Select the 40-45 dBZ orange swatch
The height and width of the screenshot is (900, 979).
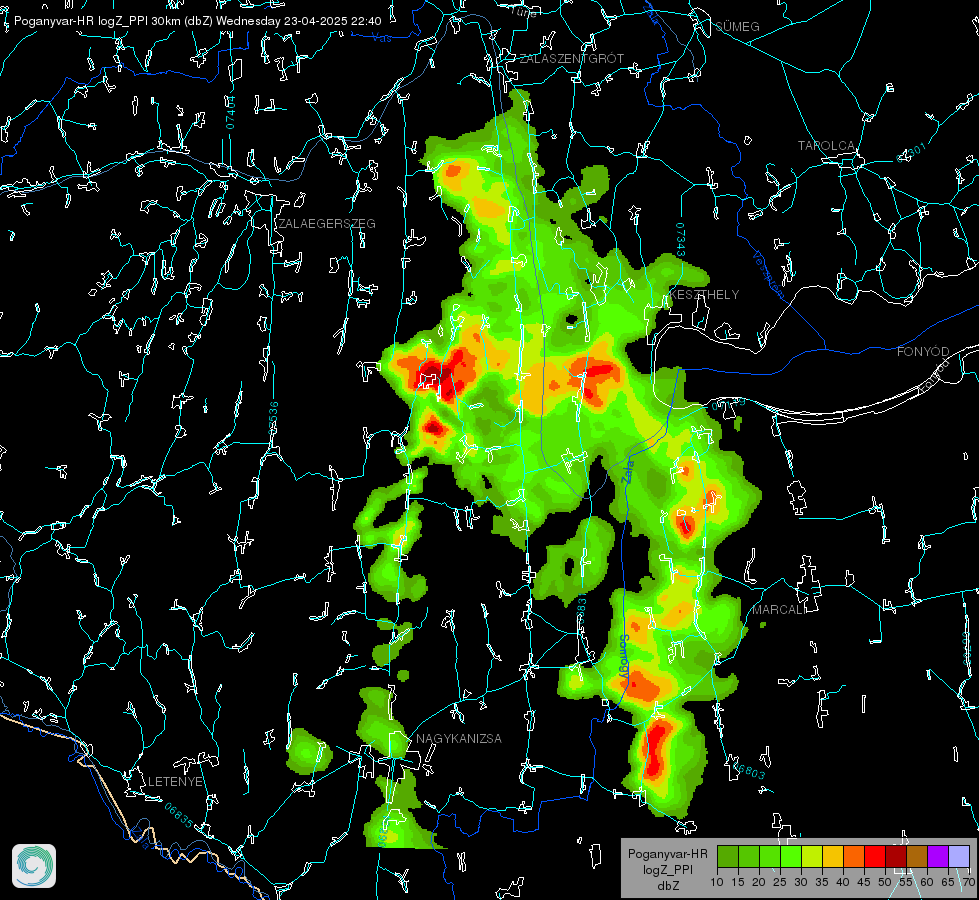(x=854, y=857)
